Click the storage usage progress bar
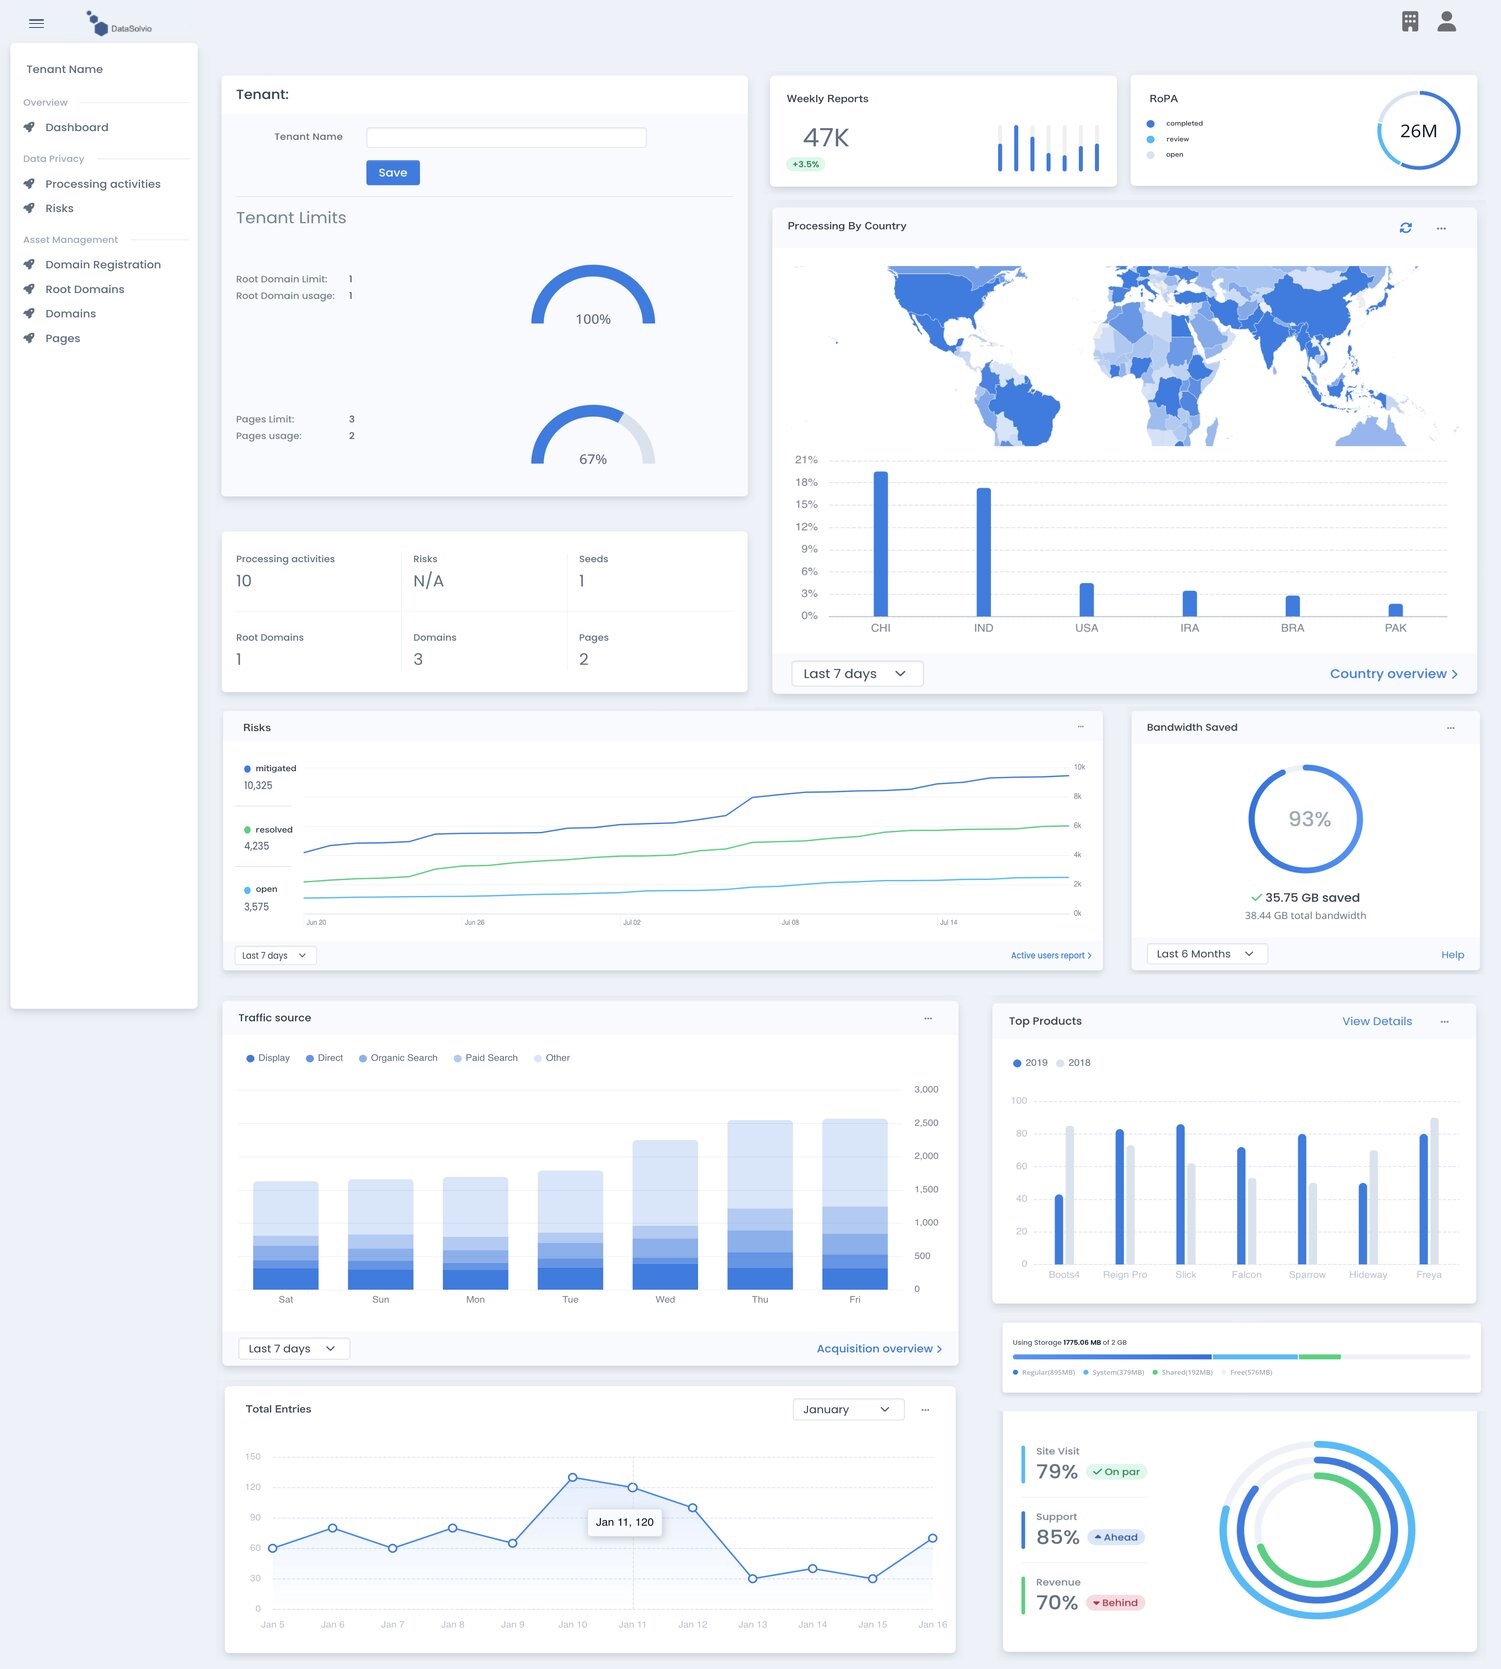 1240,1357
